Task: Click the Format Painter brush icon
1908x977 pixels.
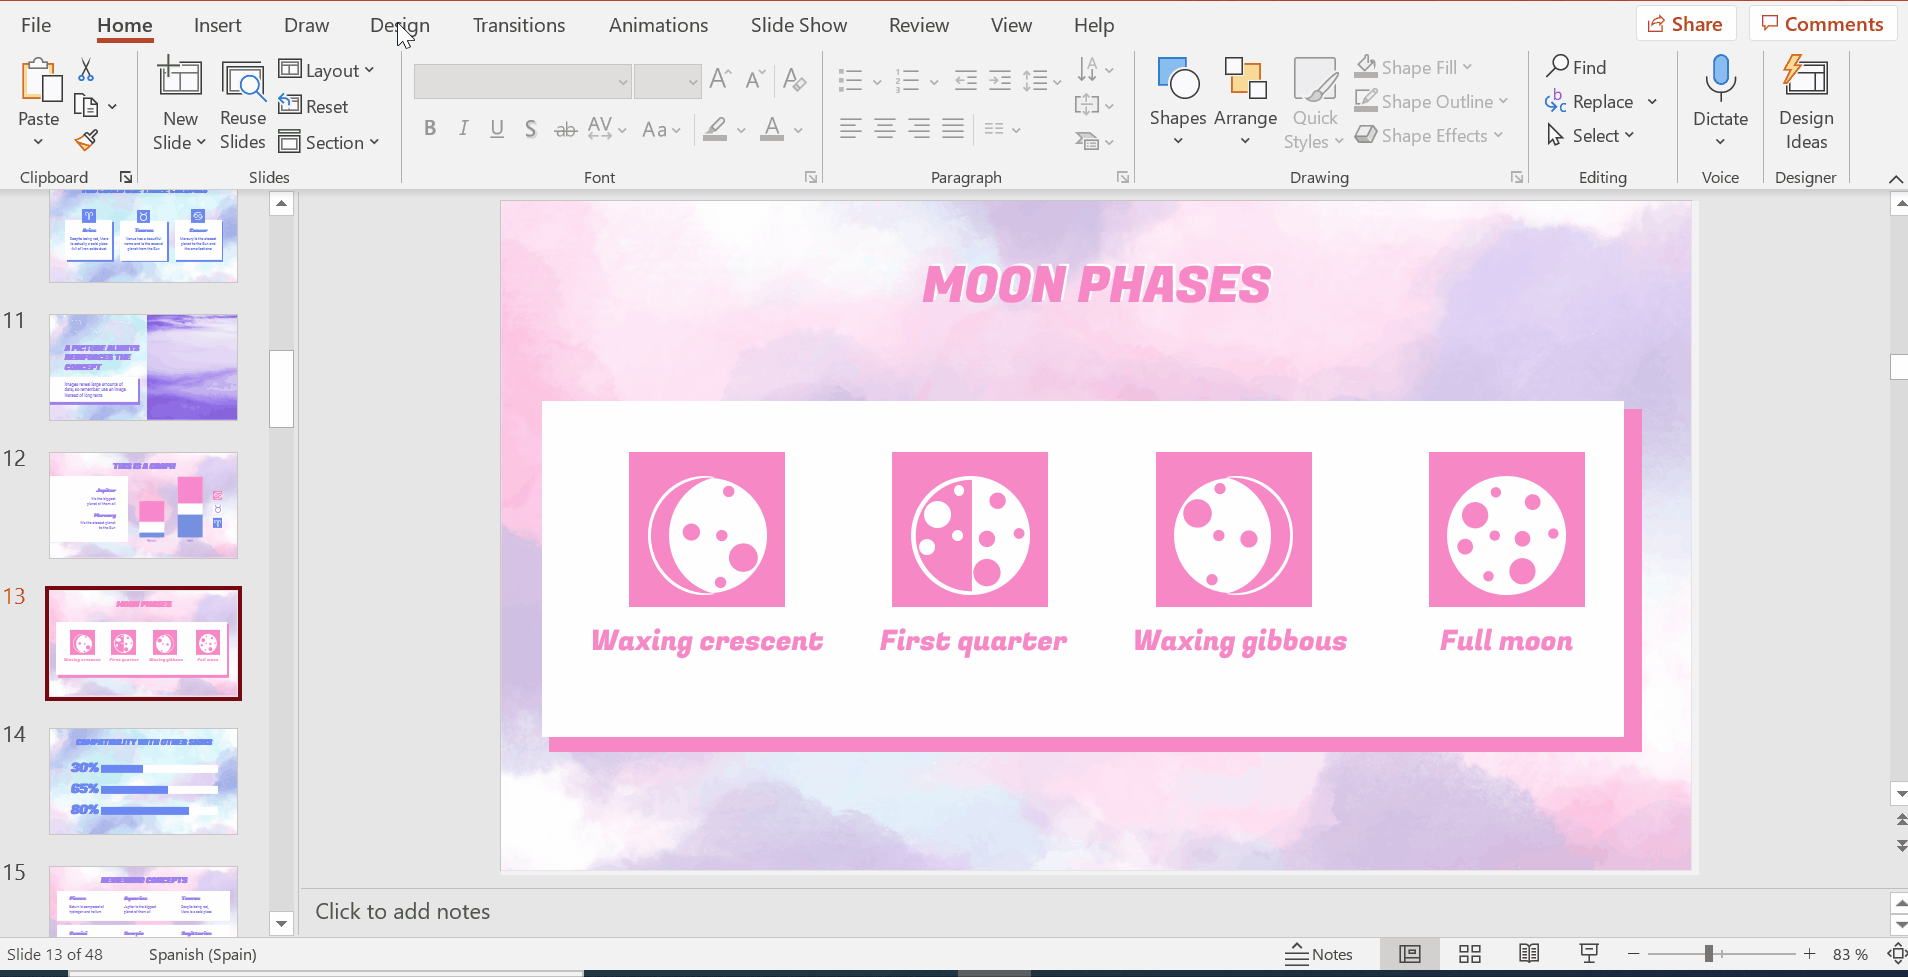Action: pyautogui.click(x=87, y=141)
